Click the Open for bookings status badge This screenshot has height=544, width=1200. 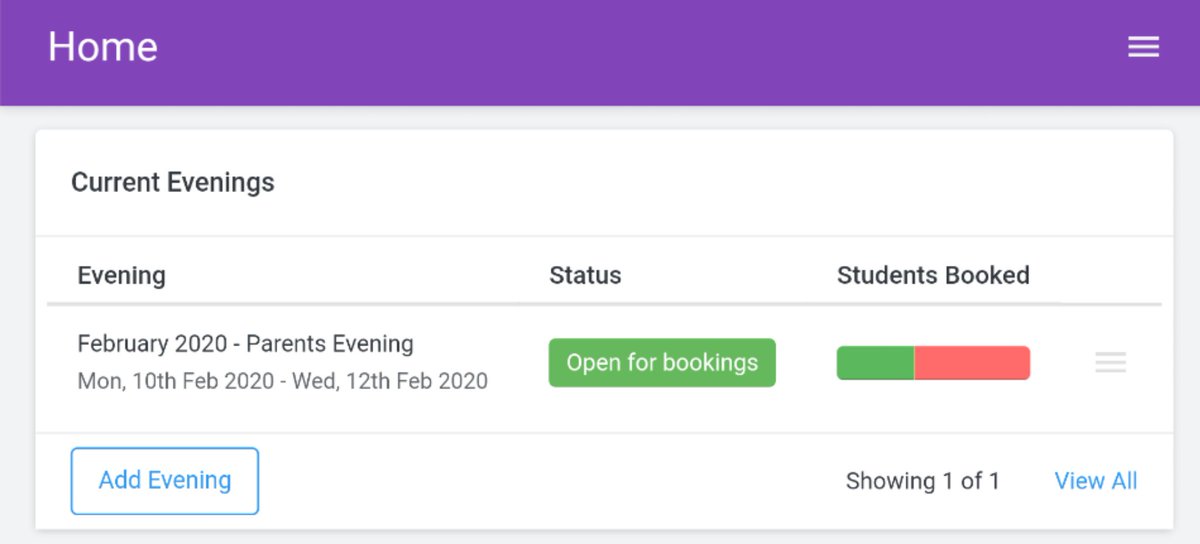[x=662, y=362]
